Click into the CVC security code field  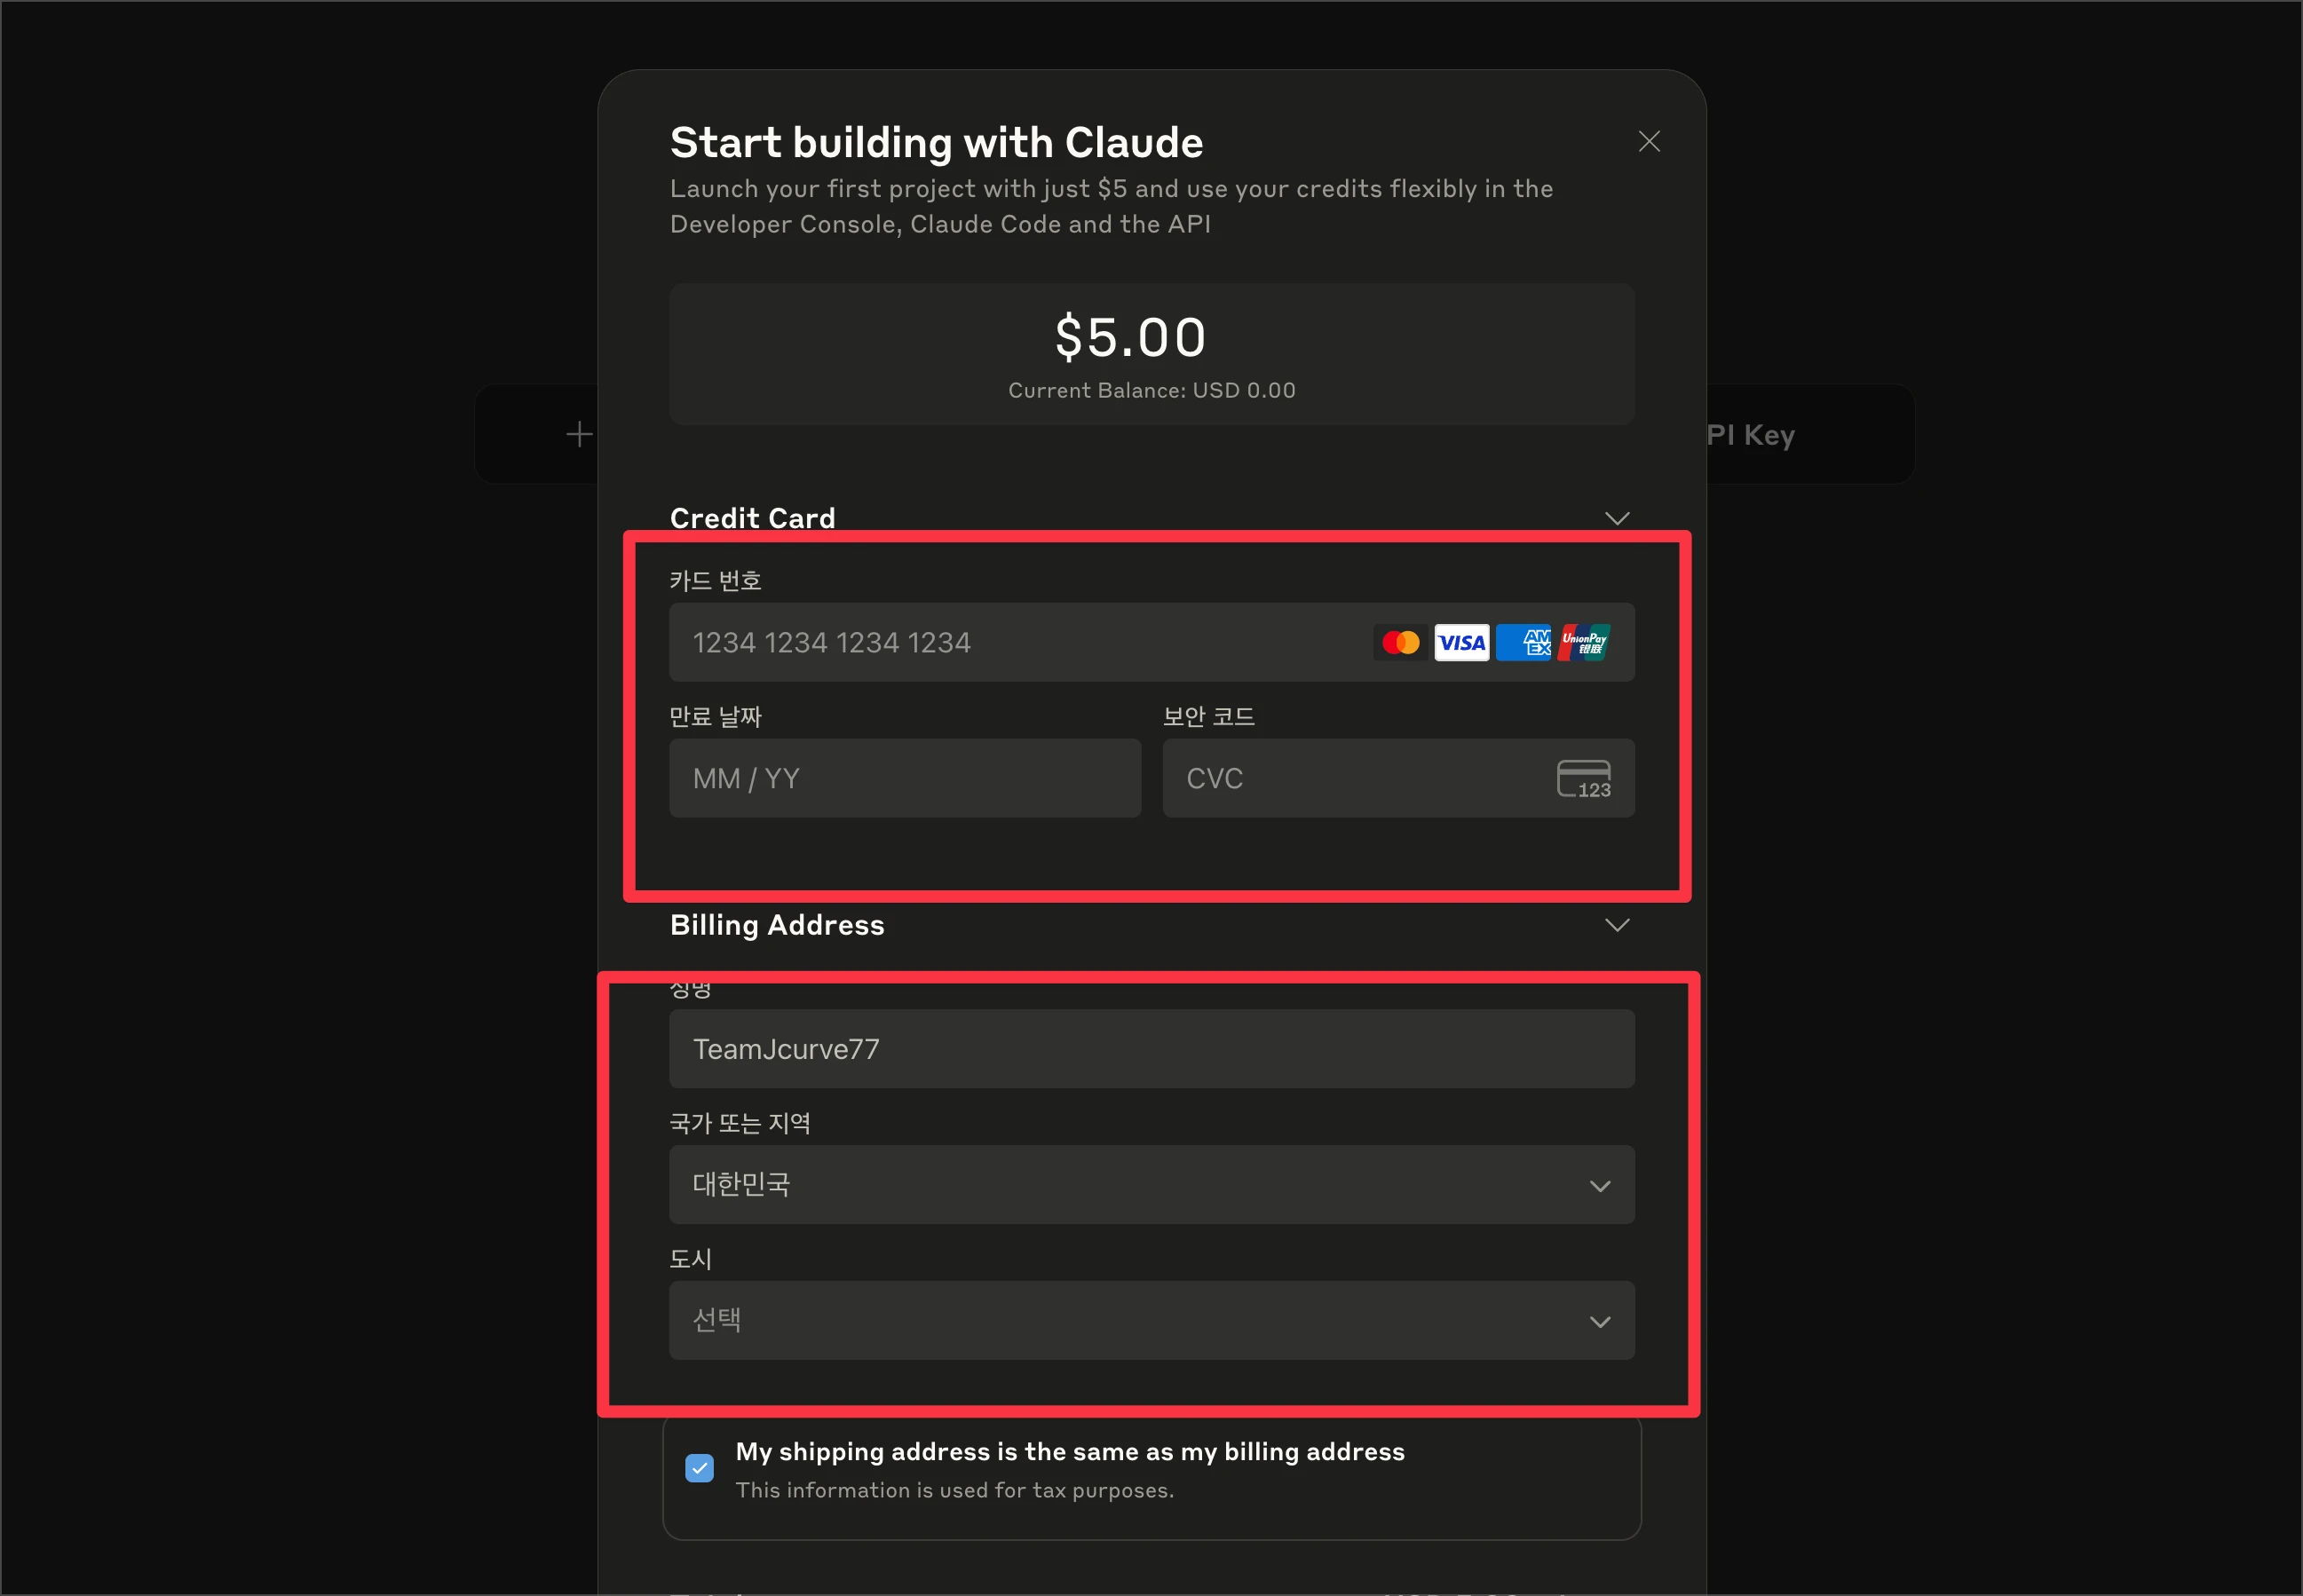click(1399, 778)
